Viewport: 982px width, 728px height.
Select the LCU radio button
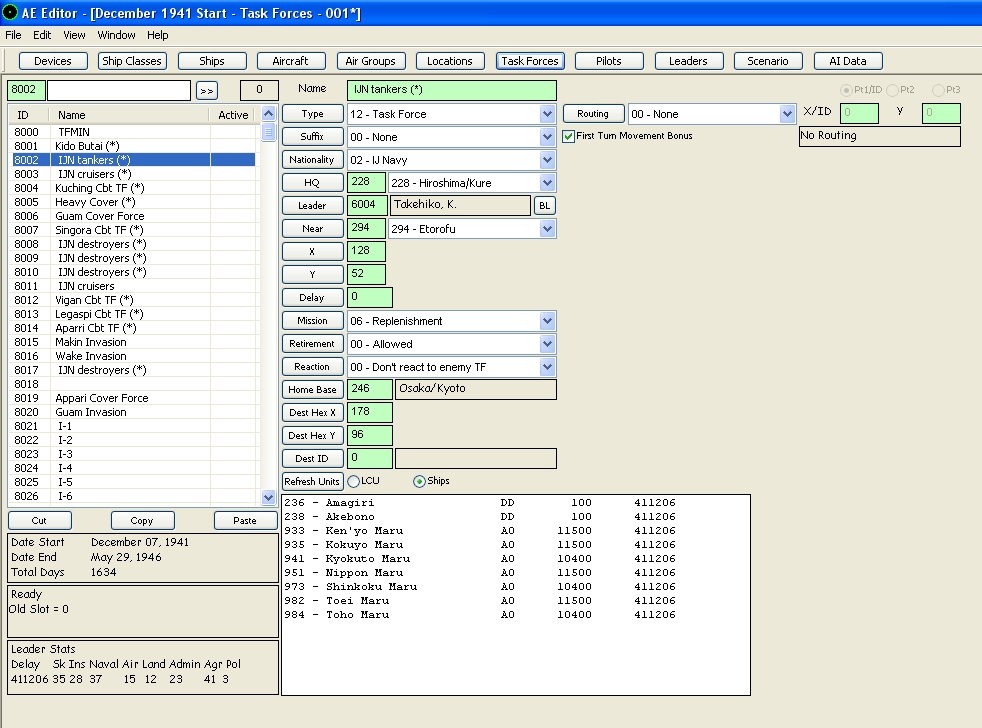click(x=354, y=481)
